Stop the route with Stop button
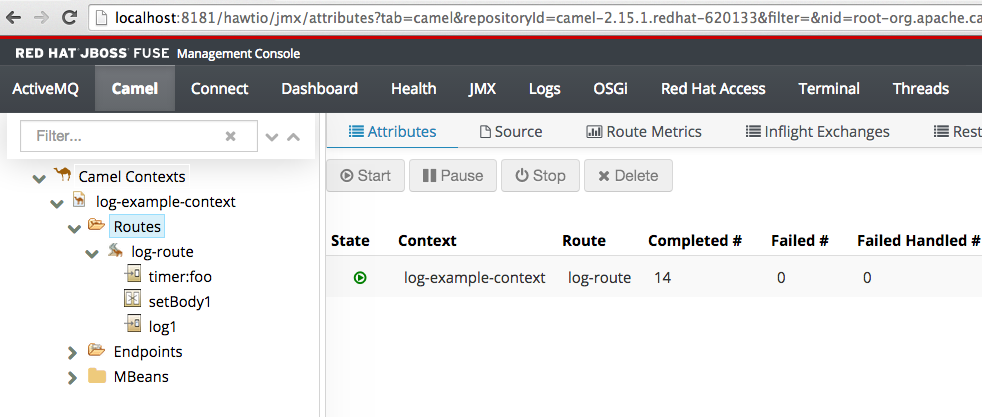This screenshot has height=417, width=982. 540,176
